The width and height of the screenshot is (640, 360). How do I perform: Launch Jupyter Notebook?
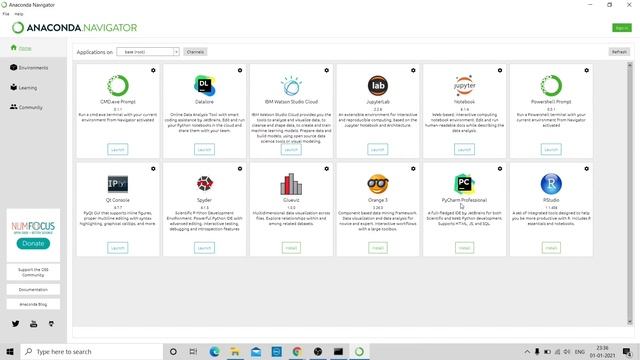click(x=464, y=149)
